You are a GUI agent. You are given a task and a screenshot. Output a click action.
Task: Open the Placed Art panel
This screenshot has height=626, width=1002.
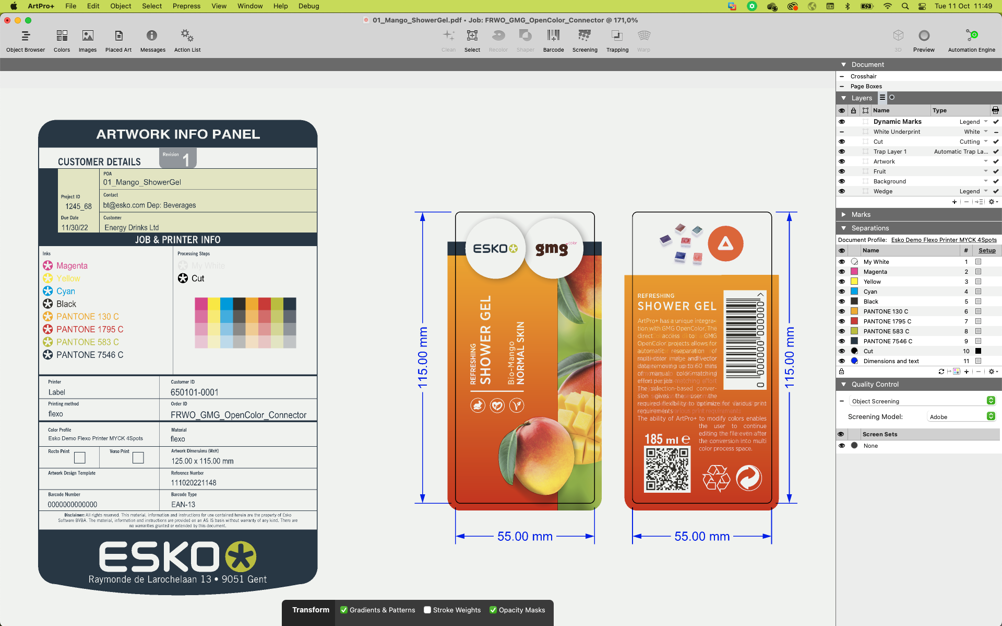pos(118,40)
